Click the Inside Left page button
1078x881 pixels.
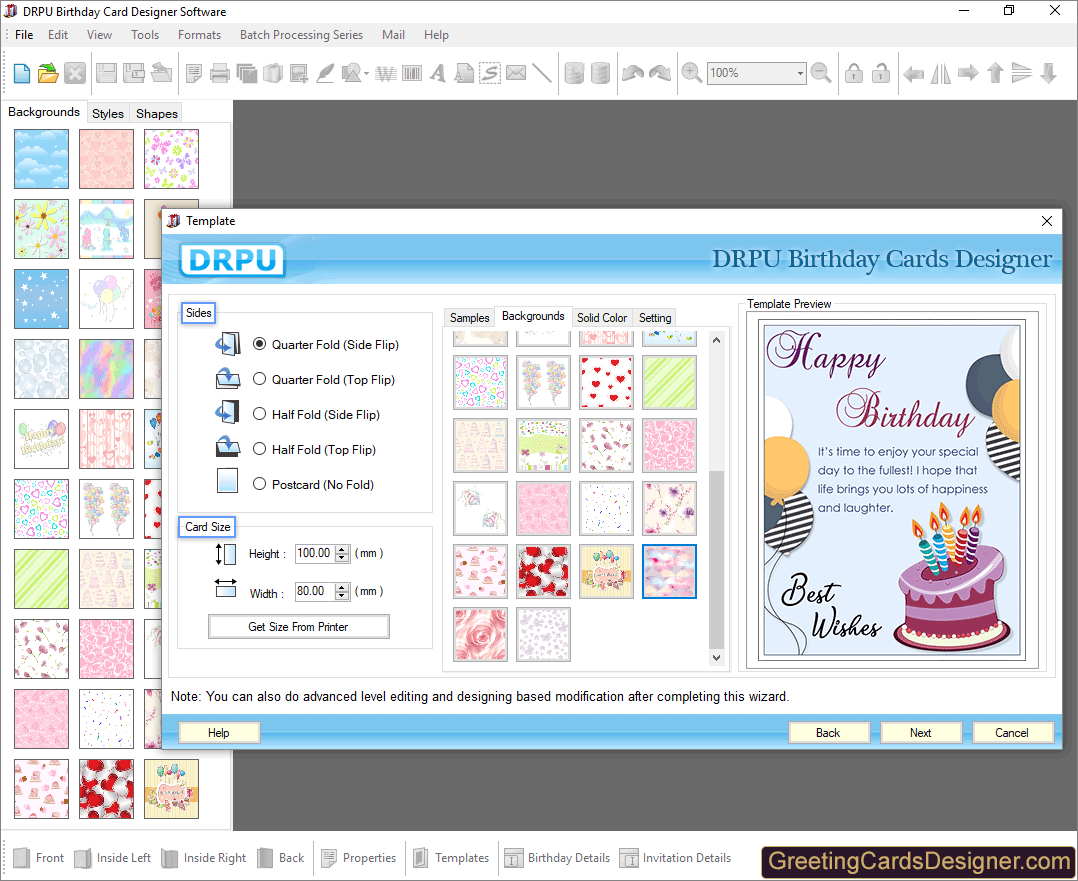pyautogui.click(x=113, y=858)
